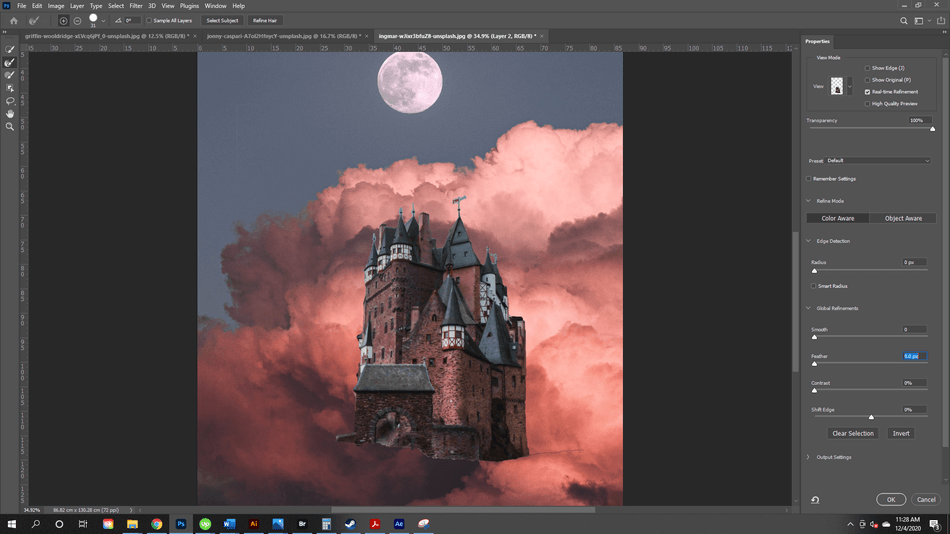Click the Radius value input field
This screenshot has width=950, height=534.
(x=914, y=262)
